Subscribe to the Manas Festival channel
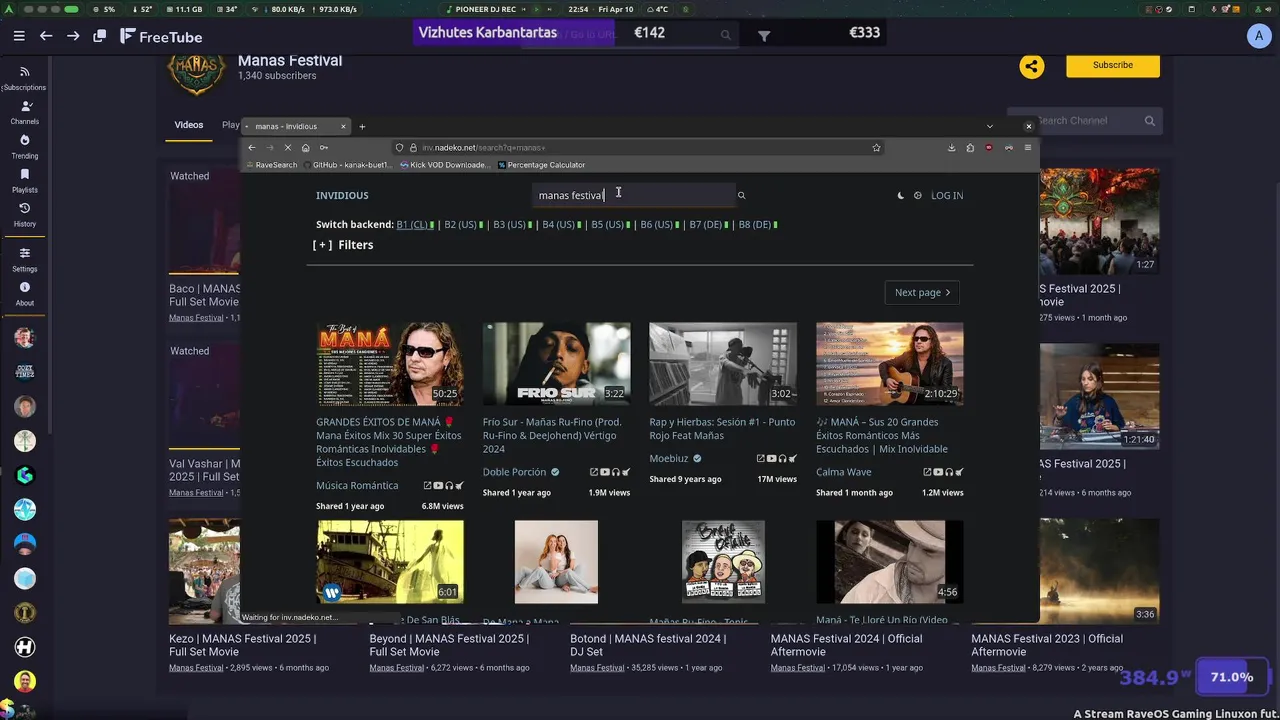This screenshot has width=1280, height=720. (1113, 65)
